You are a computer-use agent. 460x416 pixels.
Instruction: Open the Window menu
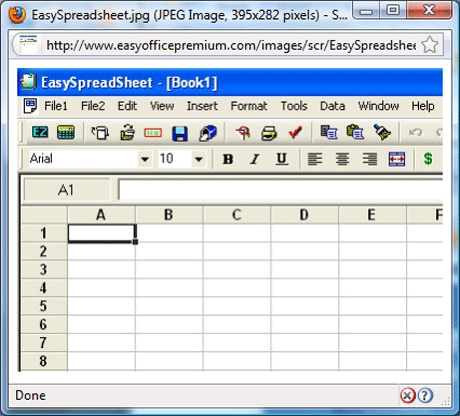pos(378,106)
